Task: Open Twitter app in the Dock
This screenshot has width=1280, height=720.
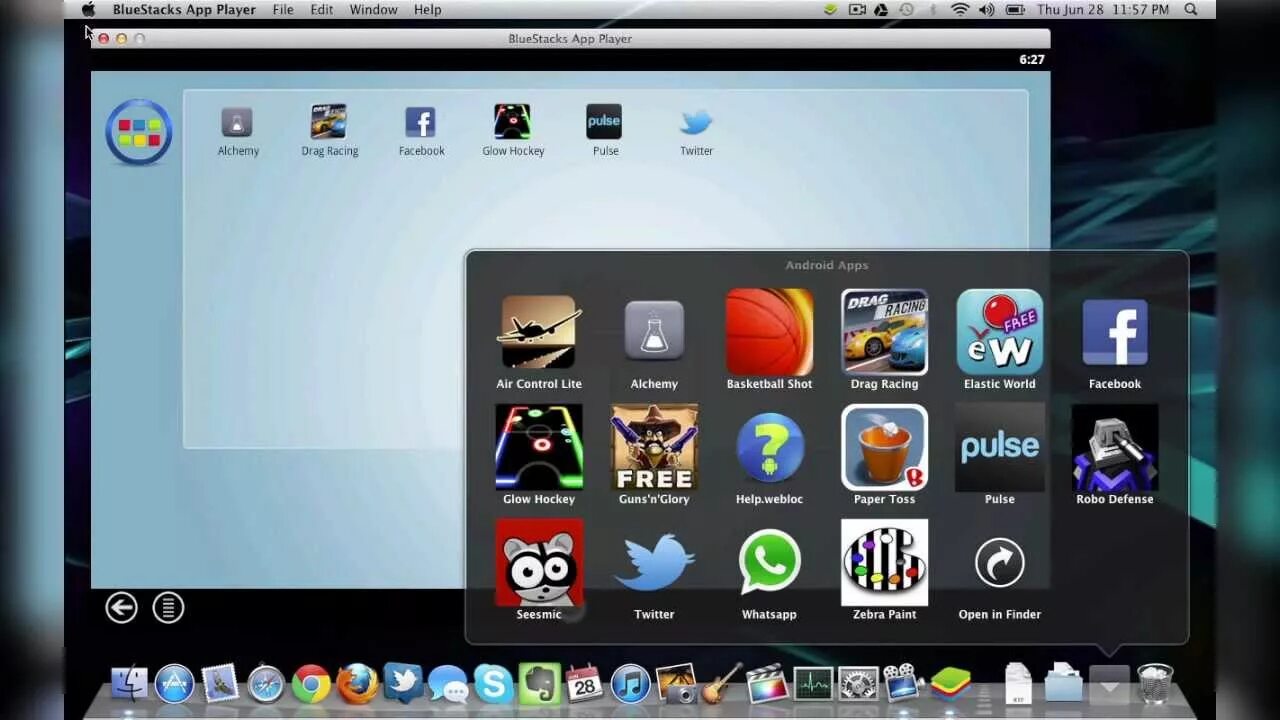Action: (x=403, y=683)
